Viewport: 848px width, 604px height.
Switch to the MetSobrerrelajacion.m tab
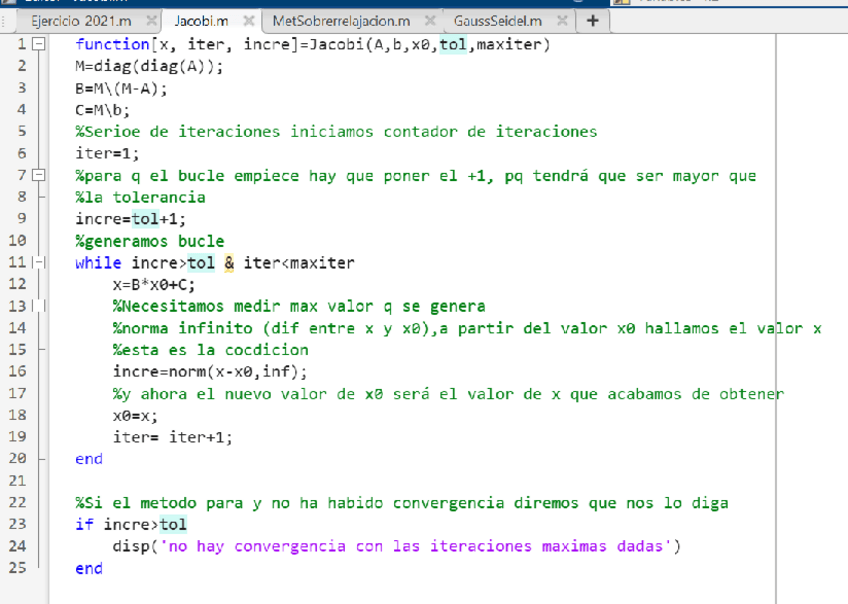(x=340, y=20)
